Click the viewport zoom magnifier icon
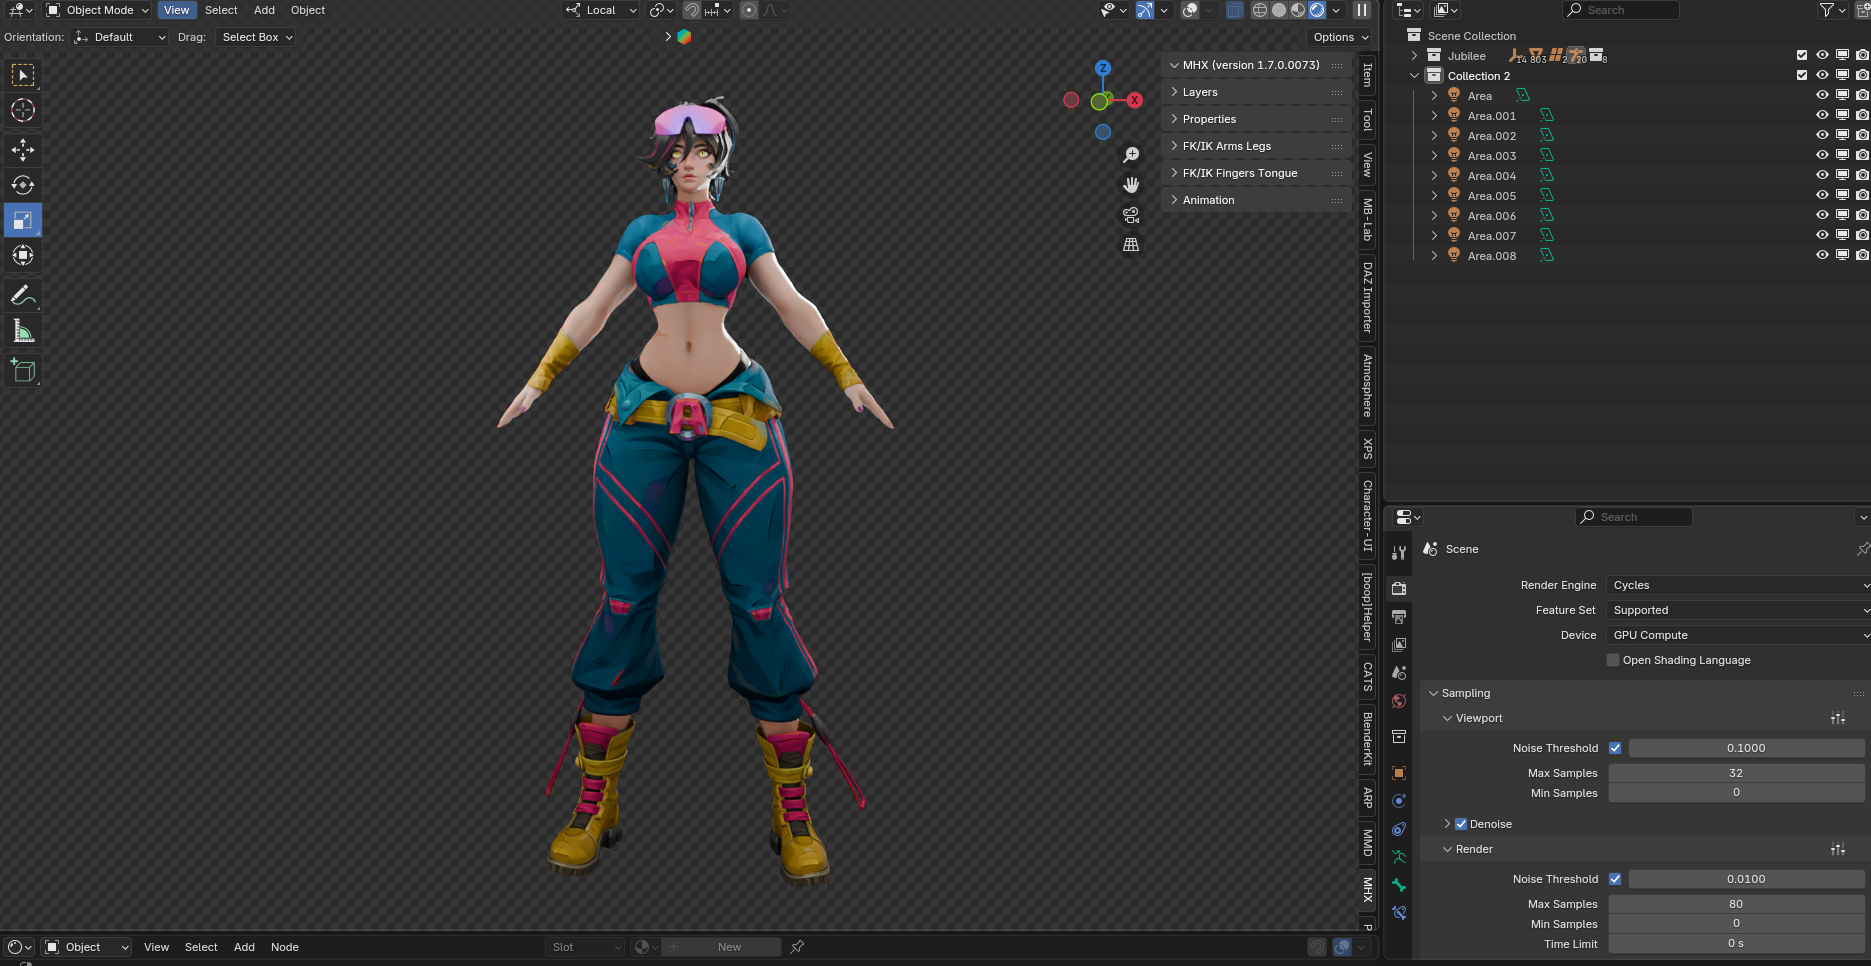1871x966 pixels. [1131, 155]
